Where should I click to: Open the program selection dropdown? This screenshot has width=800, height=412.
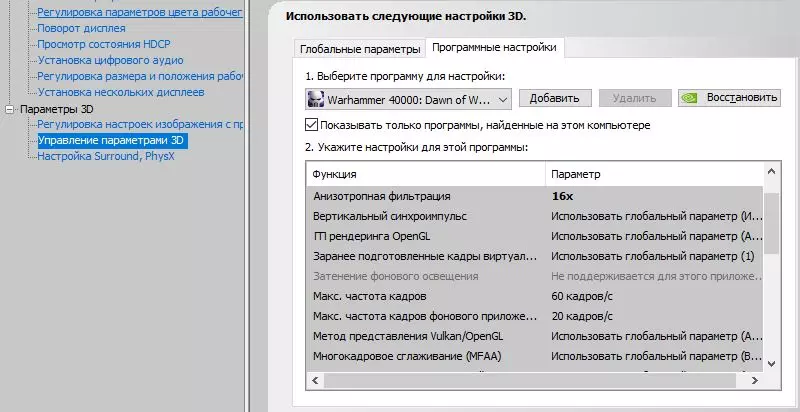pos(408,99)
